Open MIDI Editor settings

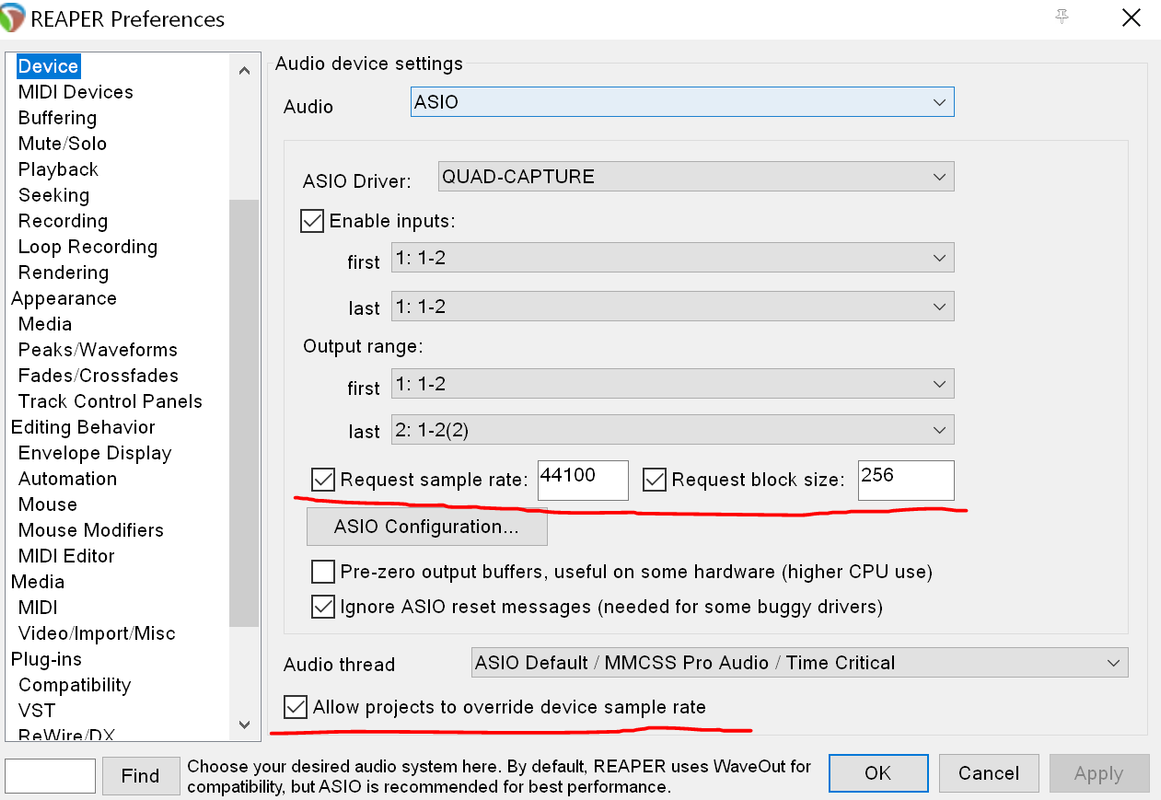point(66,556)
